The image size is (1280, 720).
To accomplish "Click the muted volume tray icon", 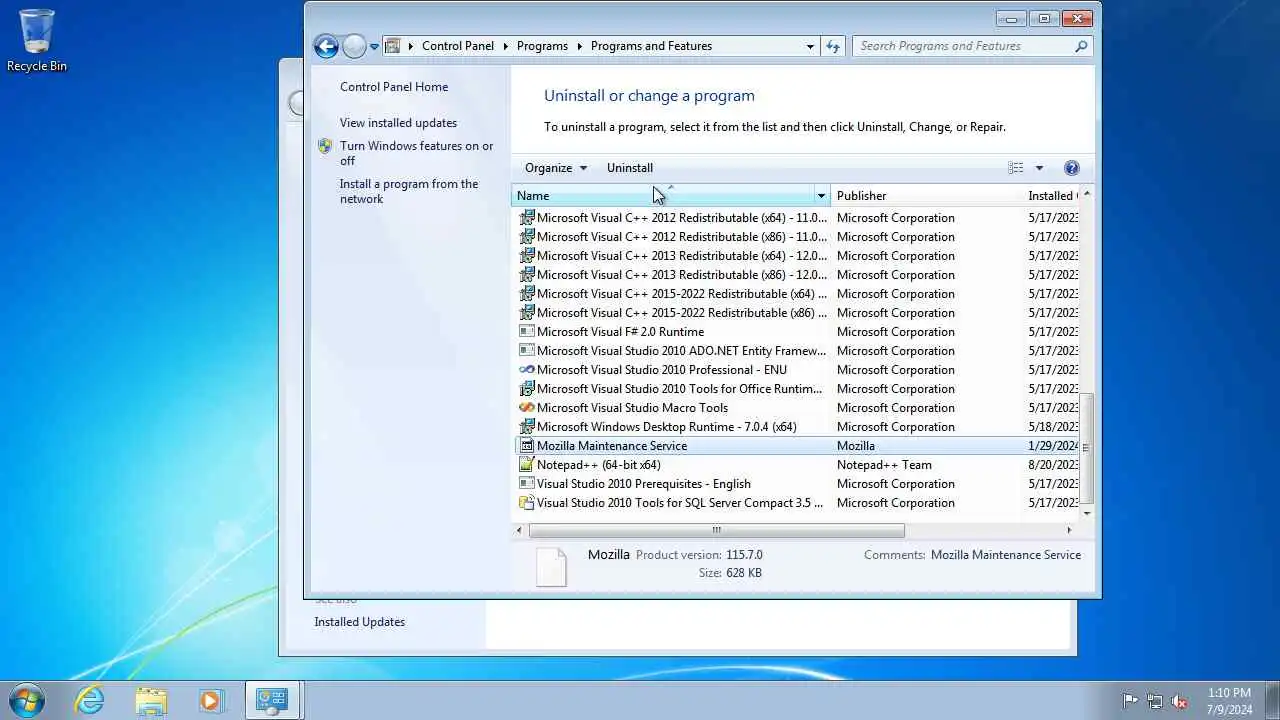I will [x=1180, y=701].
